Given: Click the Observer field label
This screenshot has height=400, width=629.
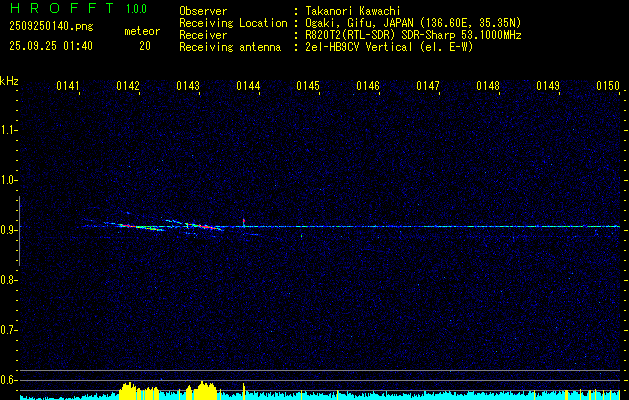Looking at the screenshot, I should pos(203,11).
